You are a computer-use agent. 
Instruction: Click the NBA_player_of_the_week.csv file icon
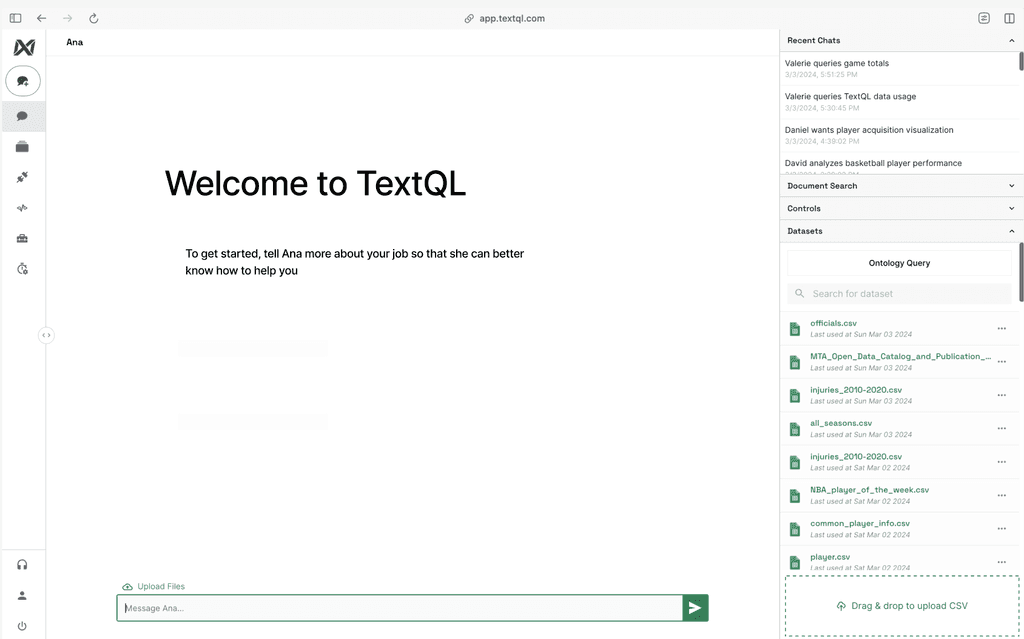tap(795, 496)
